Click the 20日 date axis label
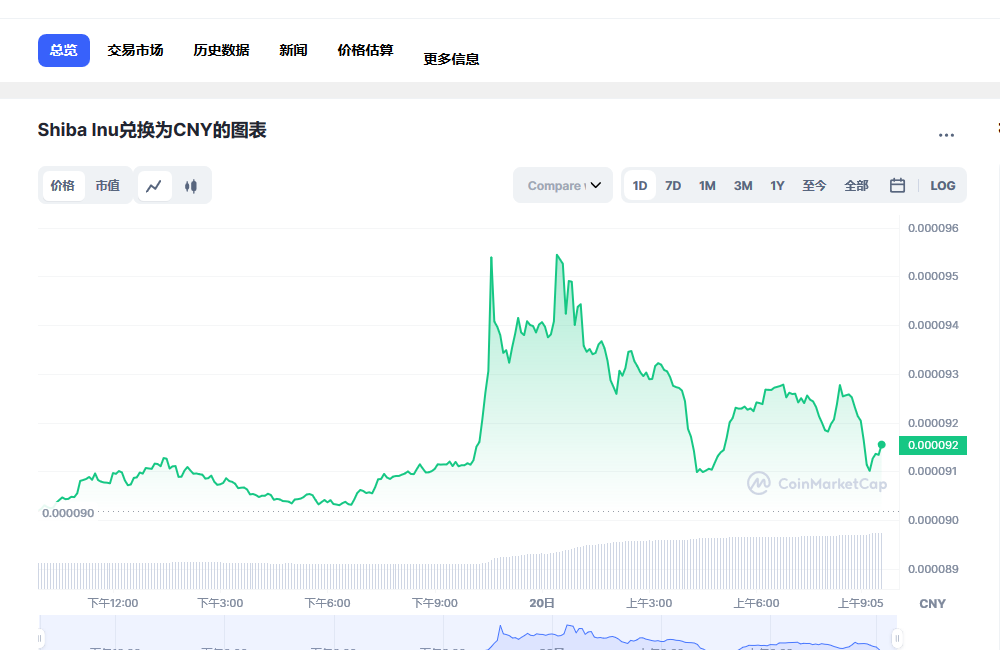Image resolution: width=1000 pixels, height=650 pixels. tap(542, 603)
